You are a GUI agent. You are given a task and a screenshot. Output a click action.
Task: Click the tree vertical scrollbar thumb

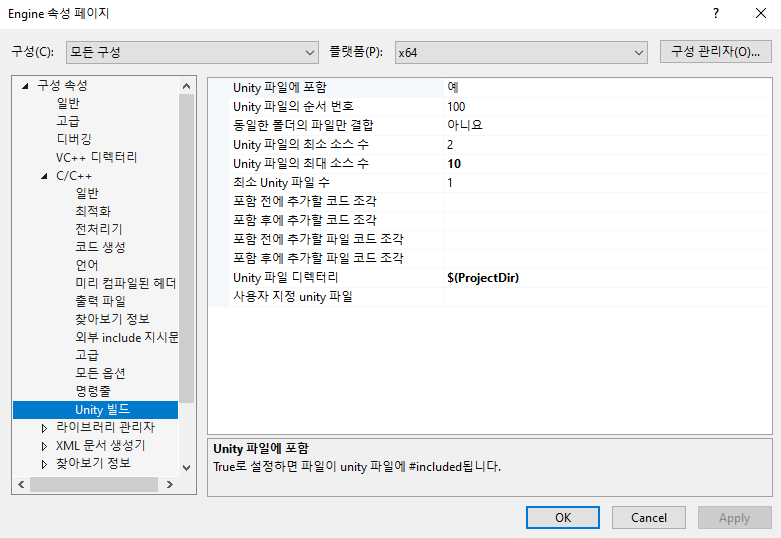186,248
